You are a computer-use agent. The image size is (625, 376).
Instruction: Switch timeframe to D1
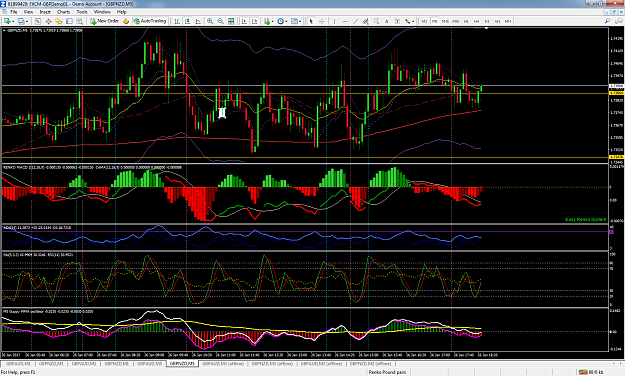(487, 21)
